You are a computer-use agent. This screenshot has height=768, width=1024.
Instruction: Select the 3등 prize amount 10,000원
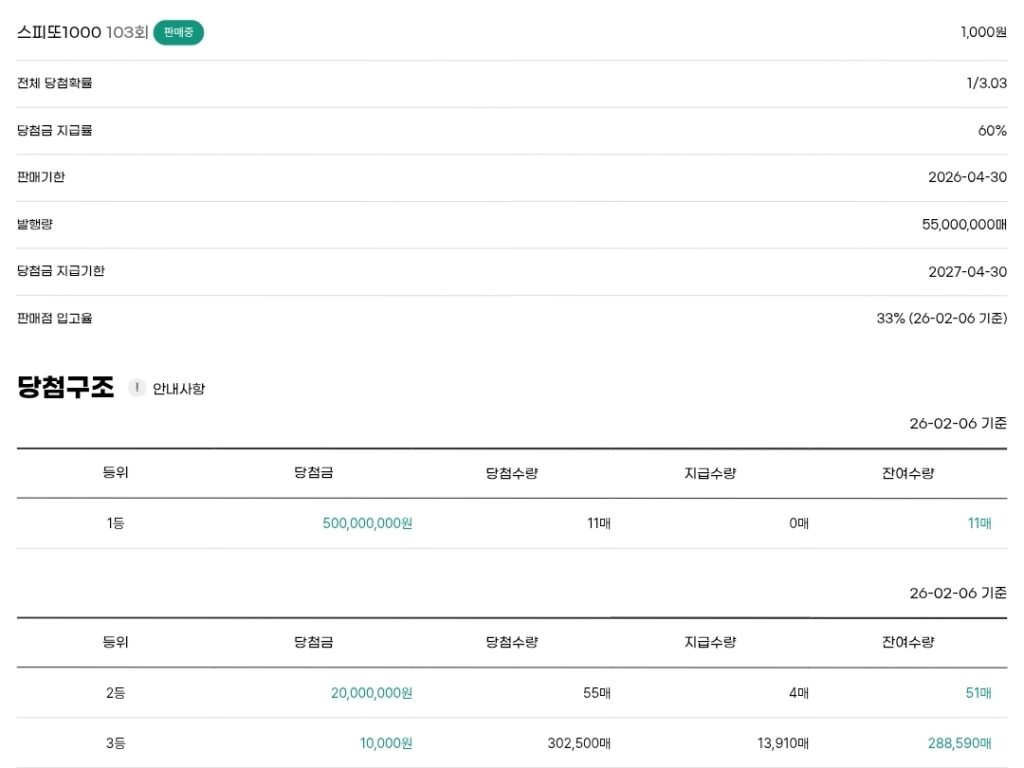coord(386,743)
